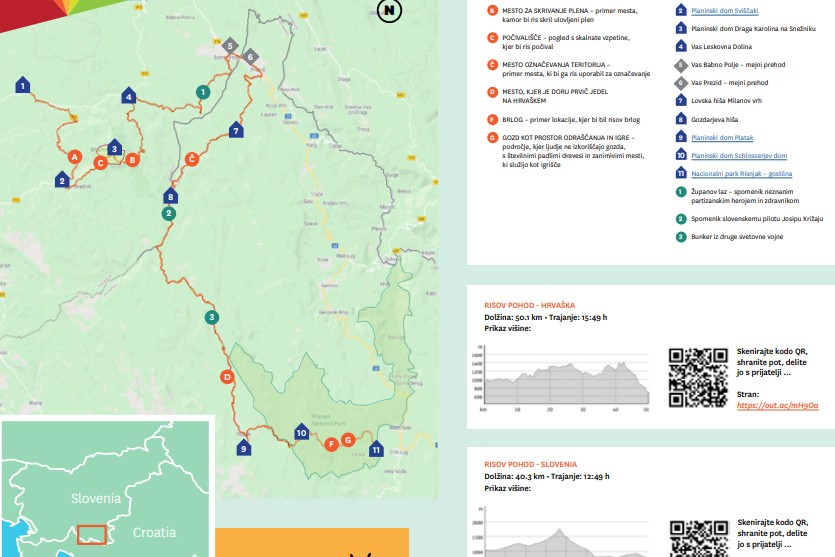The height and width of the screenshot is (557, 835).
Task: Open the out.ac/mH9Oa URL link
Action: 777,405
